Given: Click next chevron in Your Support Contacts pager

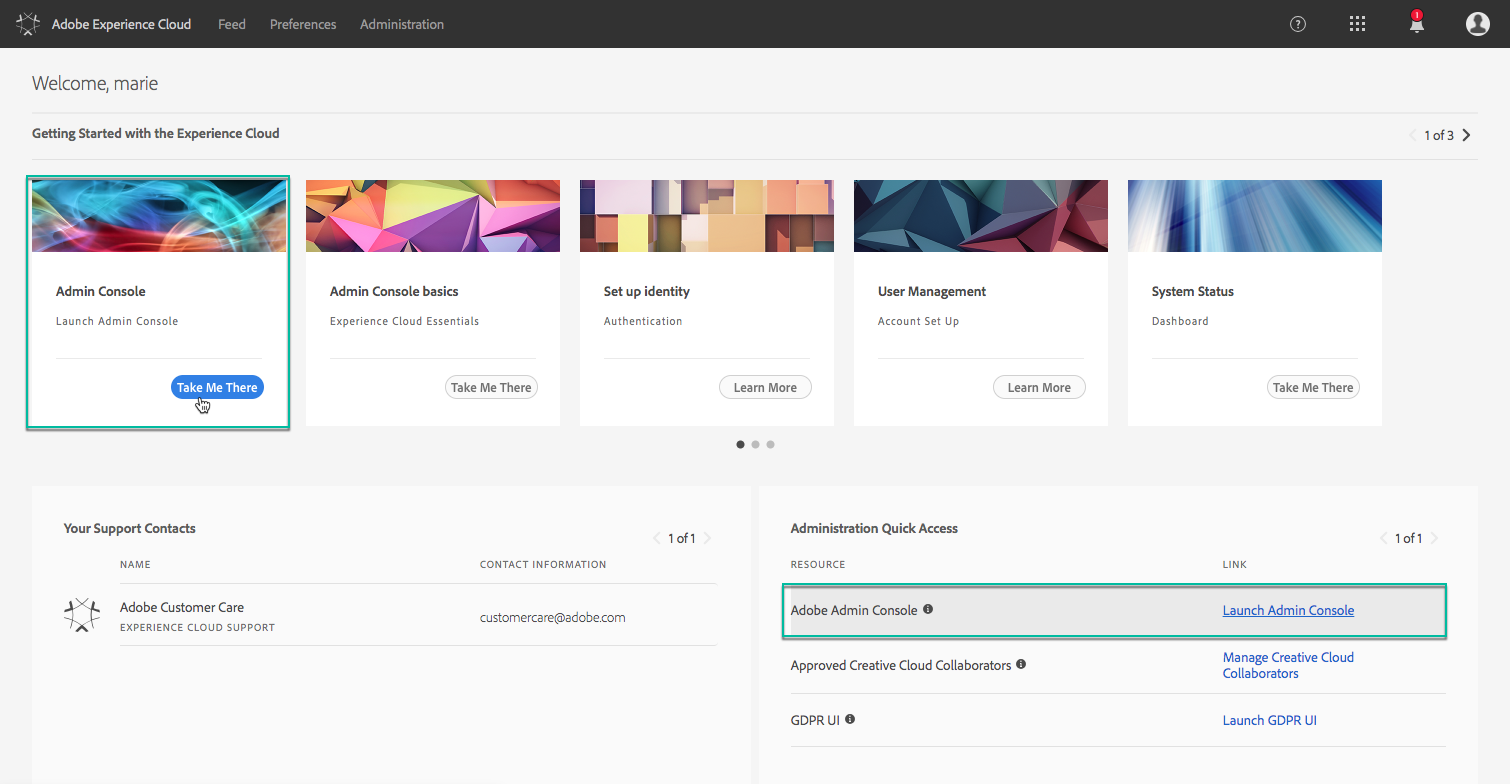Looking at the screenshot, I should pyautogui.click(x=708, y=537).
